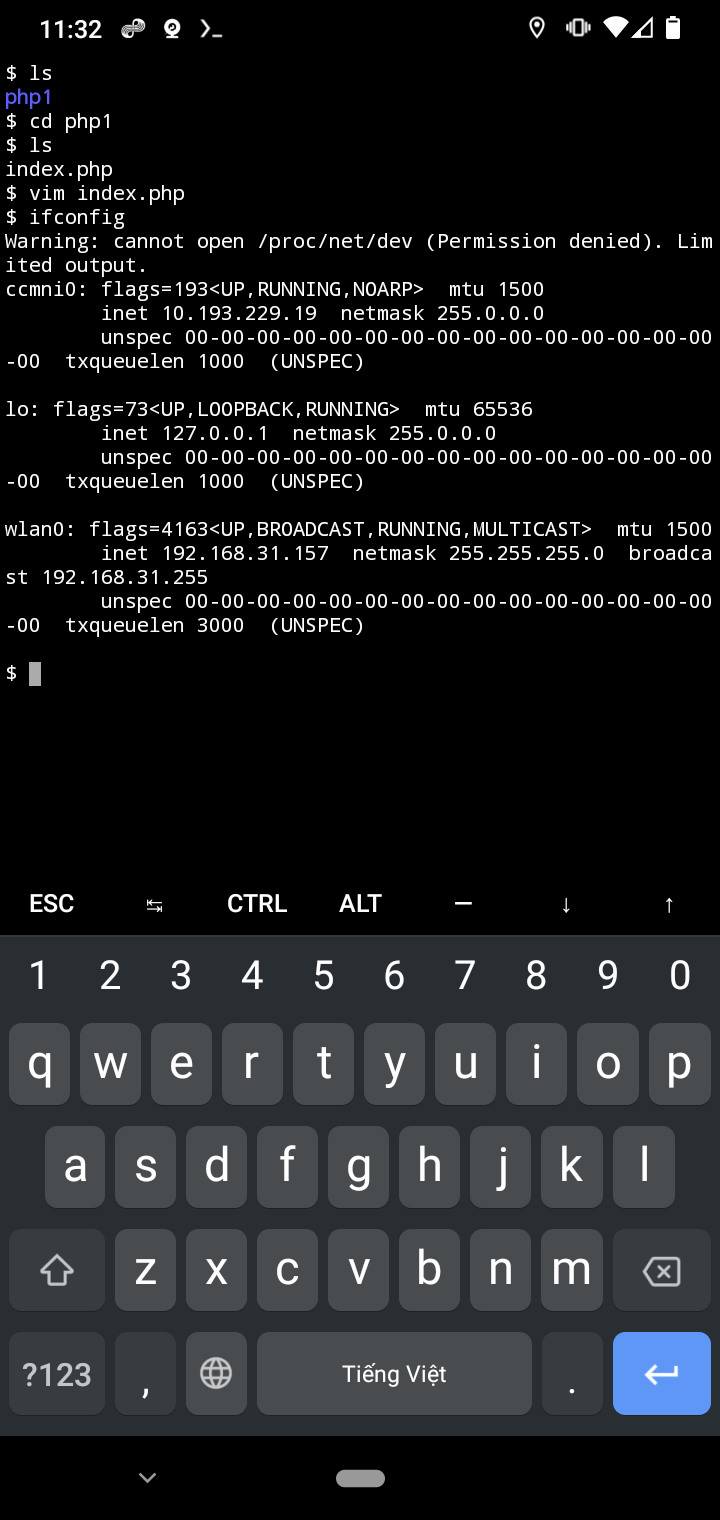The width and height of the screenshot is (720, 1520).
Task: Tap the comma key on the keyboard
Action: (x=146, y=1373)
